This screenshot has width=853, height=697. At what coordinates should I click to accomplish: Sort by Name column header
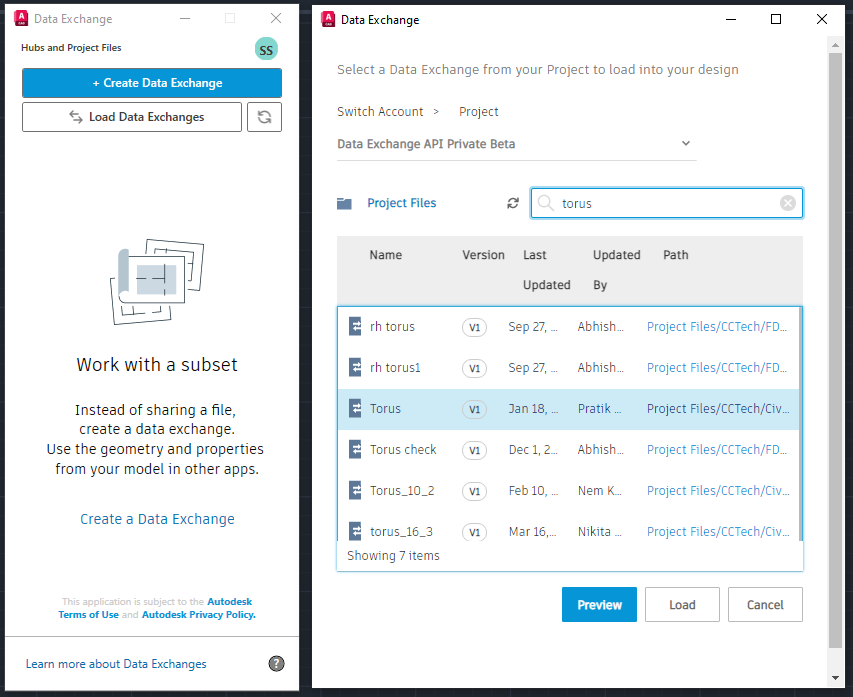(386, 255)
